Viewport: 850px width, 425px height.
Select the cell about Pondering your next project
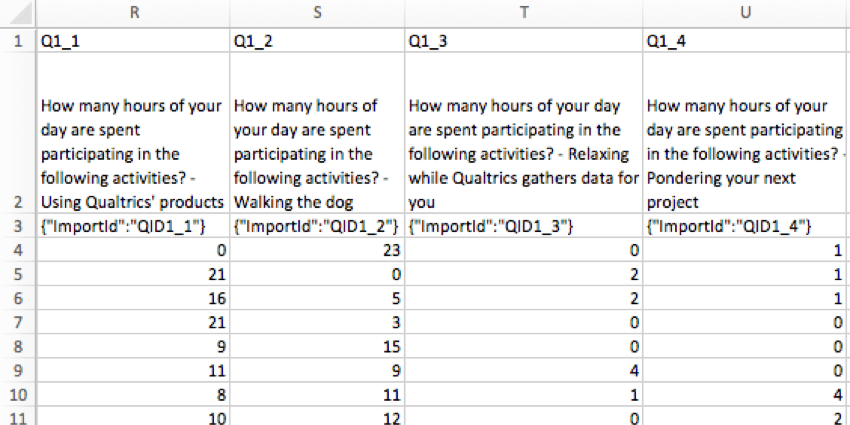pyautogui.click(x=746, y=133)
